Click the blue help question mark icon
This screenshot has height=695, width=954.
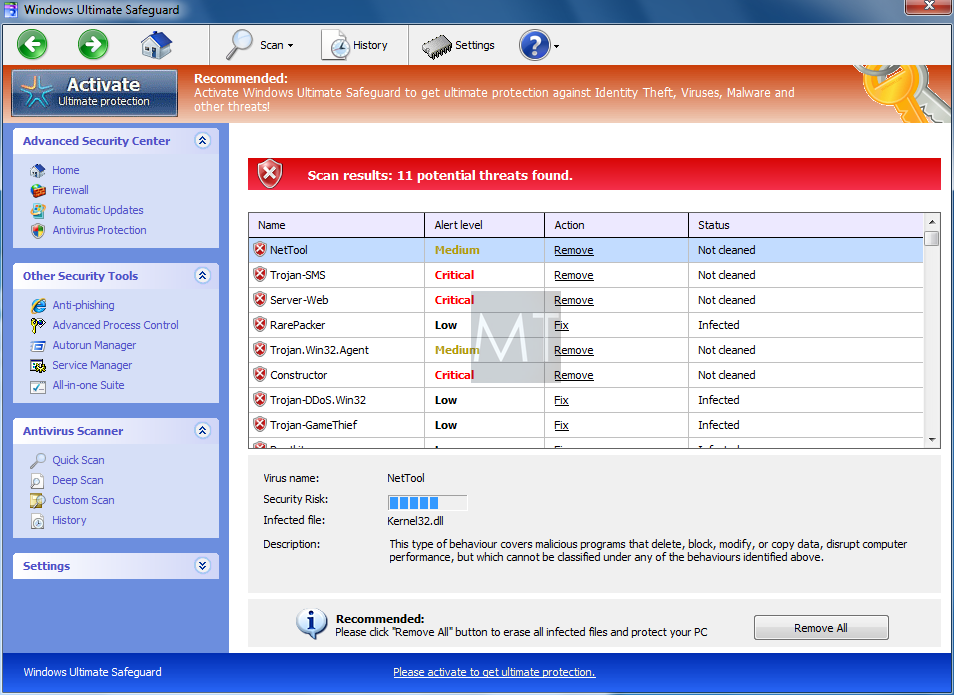[535, 45]
